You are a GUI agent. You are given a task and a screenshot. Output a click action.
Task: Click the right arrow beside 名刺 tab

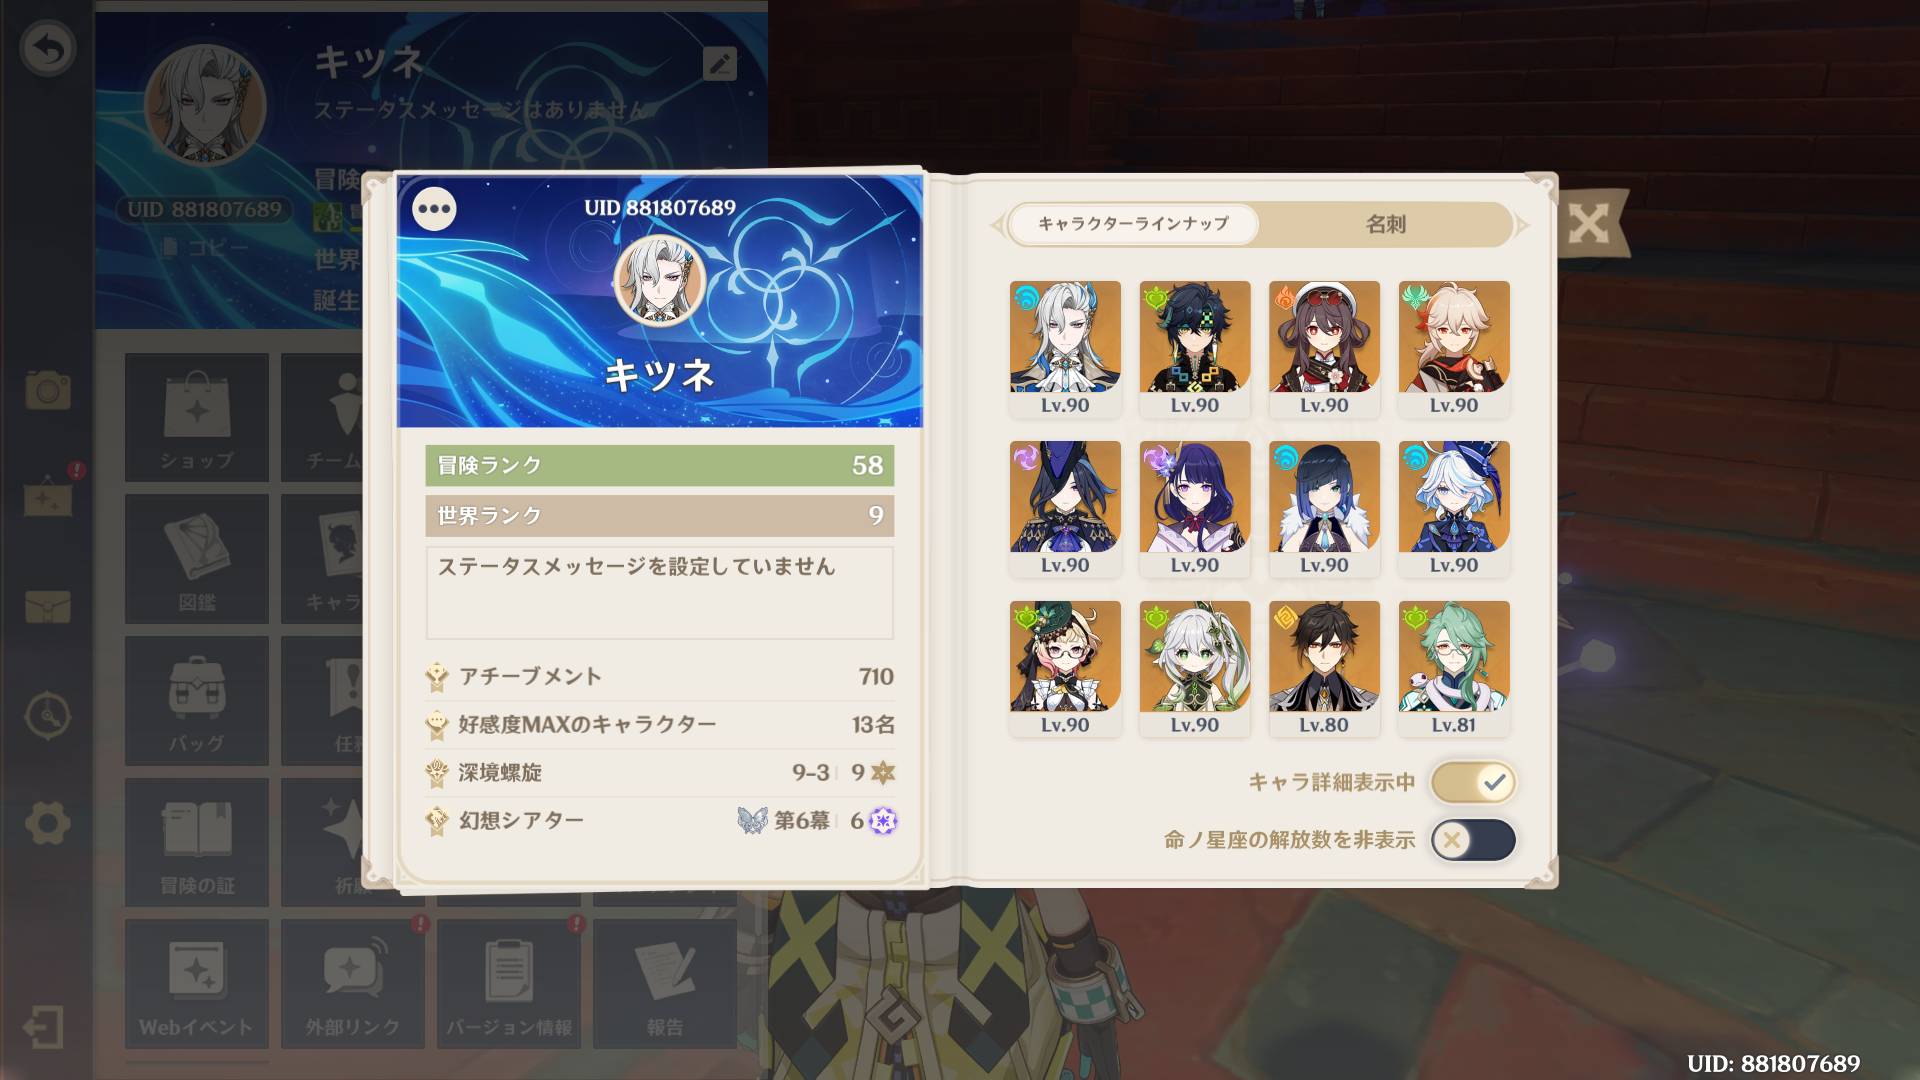[1522, 225]
